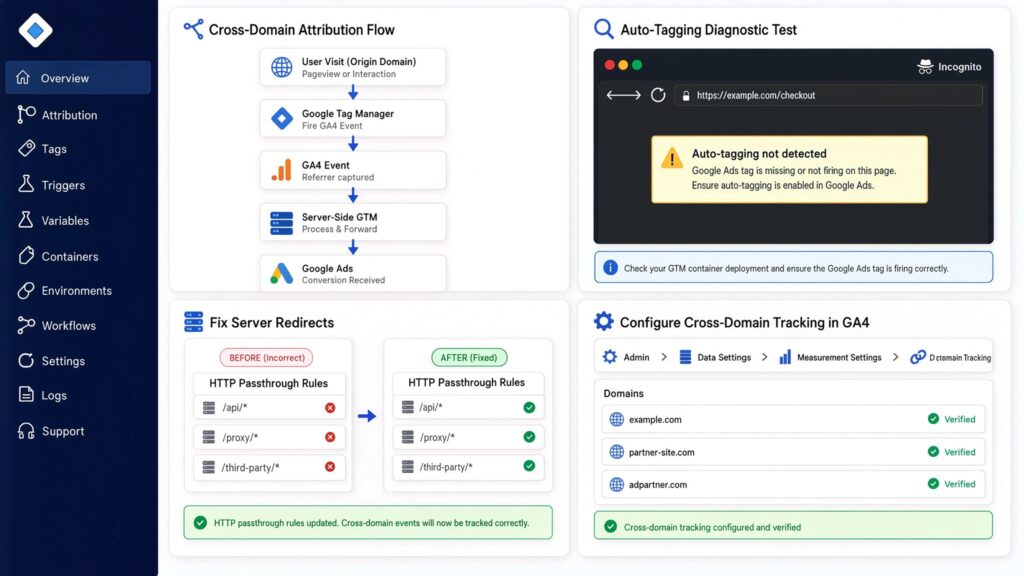Image resolution: width=1024 pixels, height=576 pixels.
Task: Click the Auto-Tagging Diagnostic magnifier icon
Action: 603,29
